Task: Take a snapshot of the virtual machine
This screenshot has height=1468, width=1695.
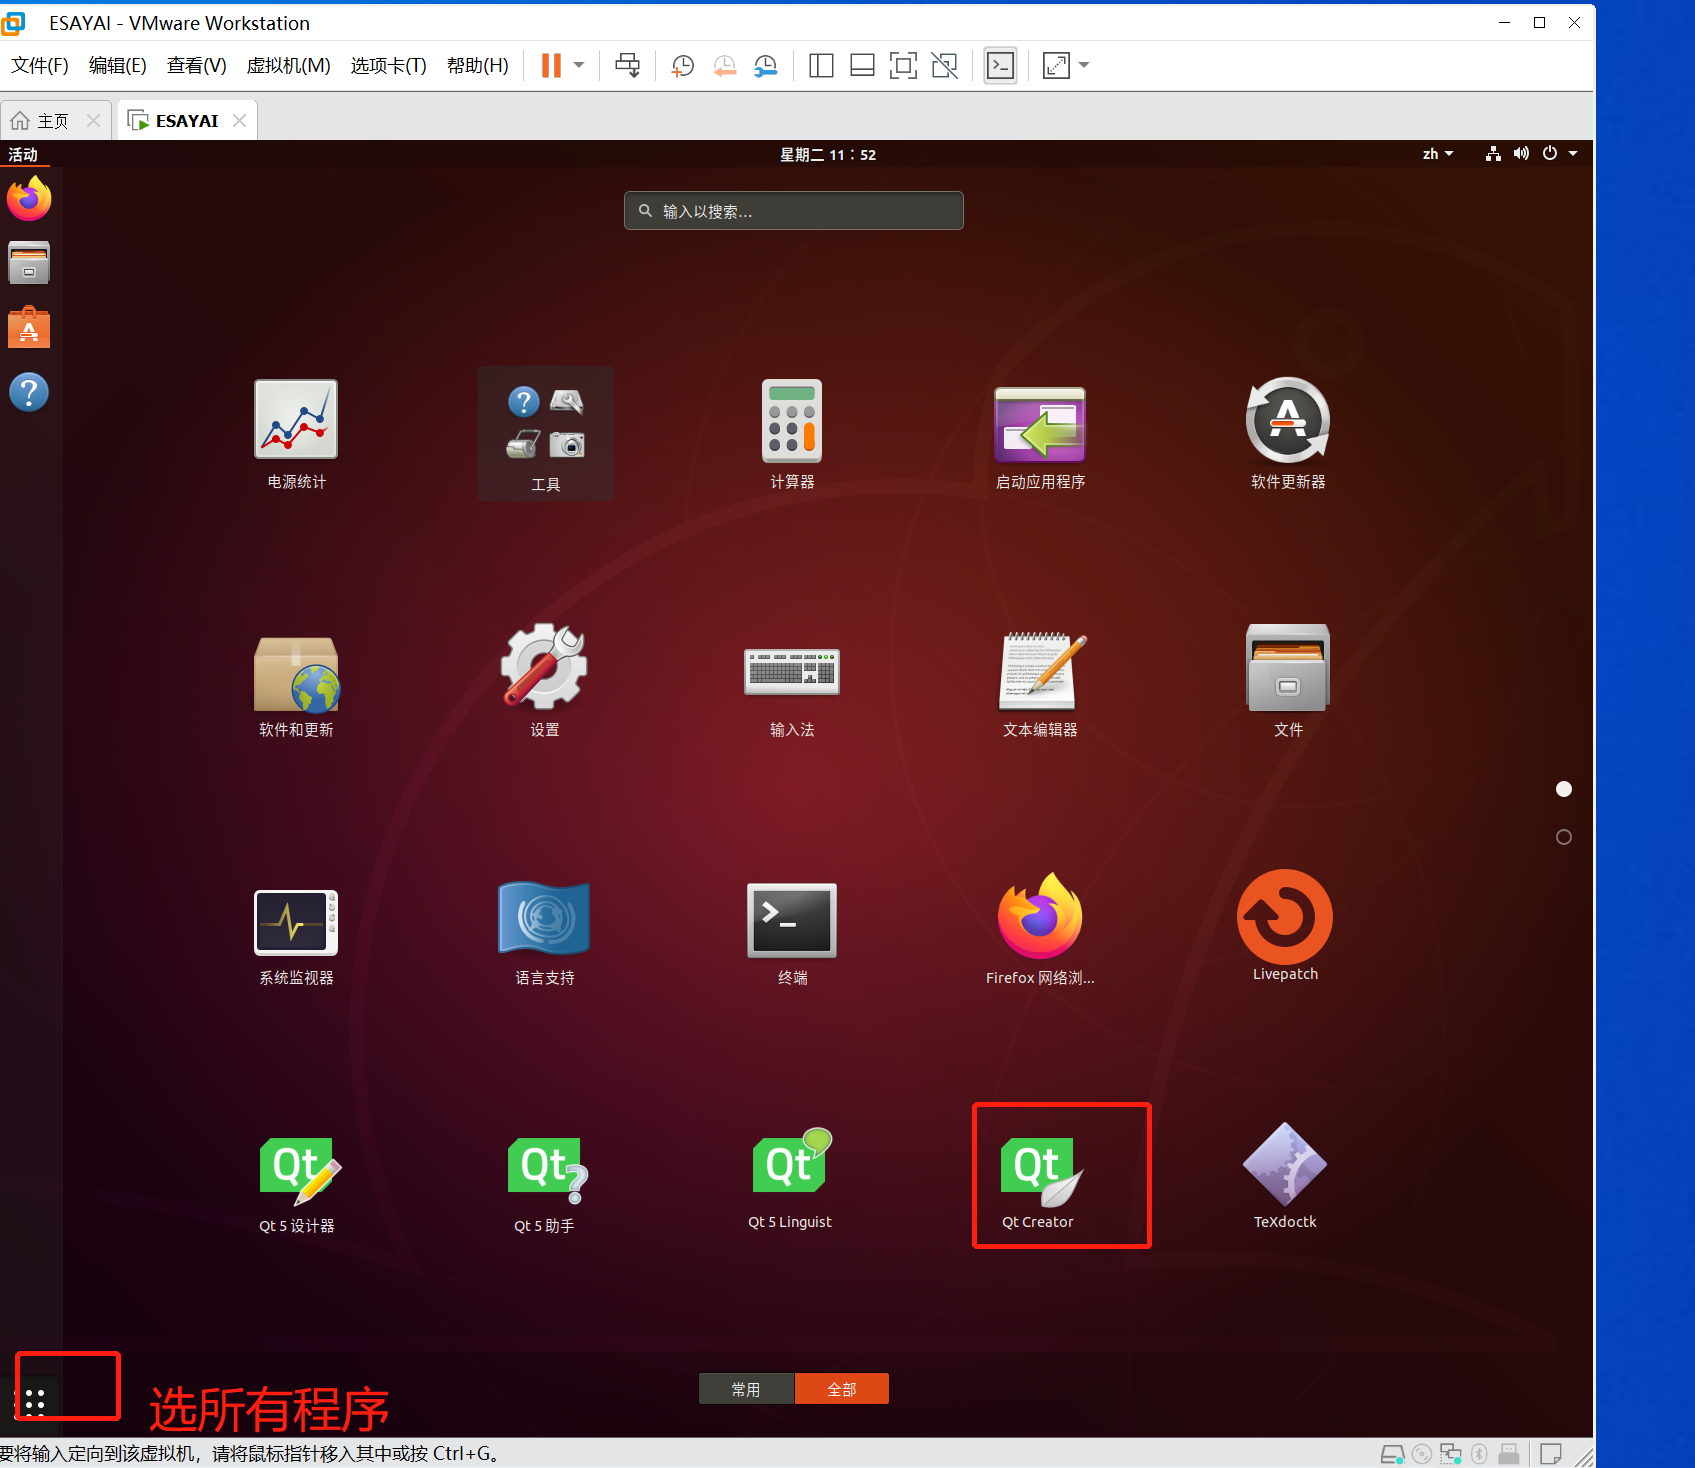Action: point(682,65)
